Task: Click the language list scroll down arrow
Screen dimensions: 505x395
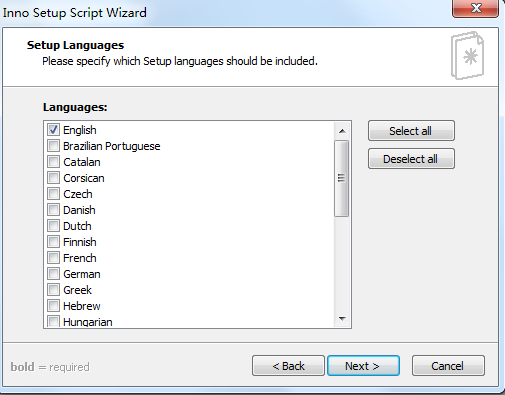Action: click(342, 319)
